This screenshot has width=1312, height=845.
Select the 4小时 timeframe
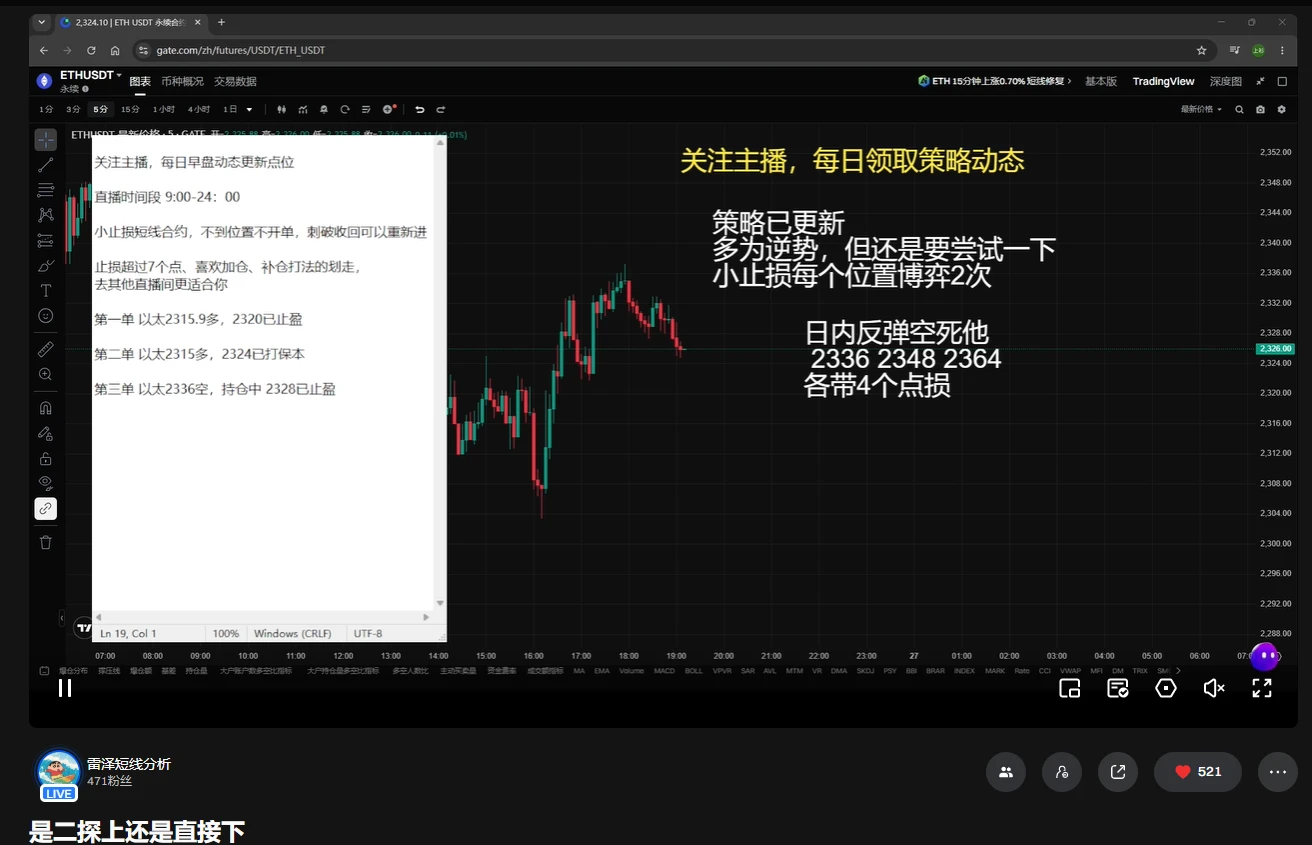tap(199, 109)
